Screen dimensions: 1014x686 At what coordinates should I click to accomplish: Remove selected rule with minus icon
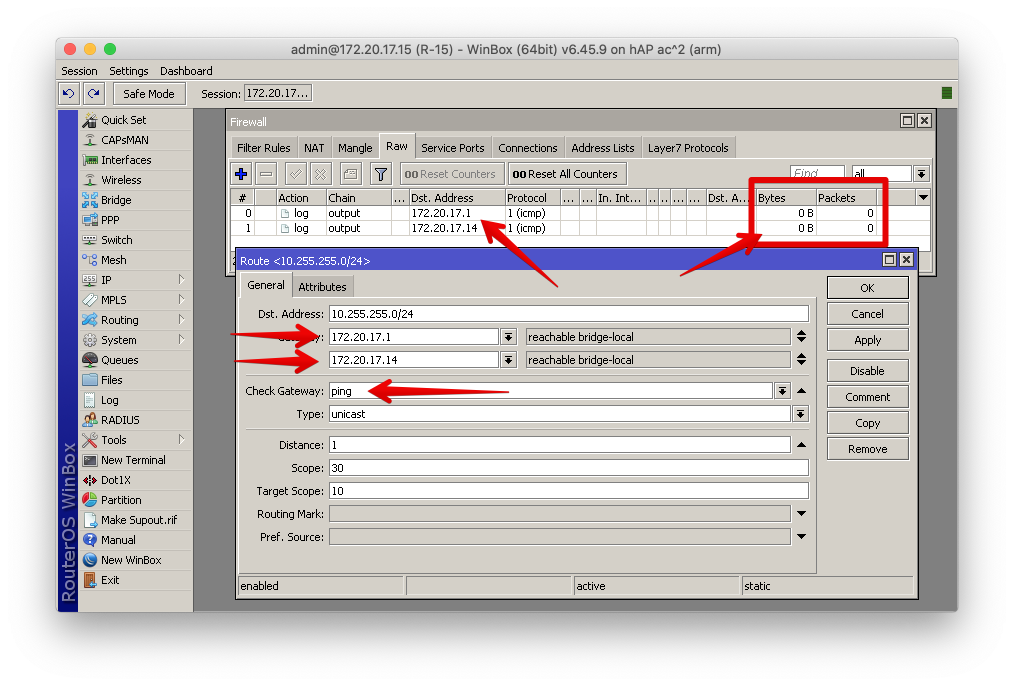click(x=266, y=174)
